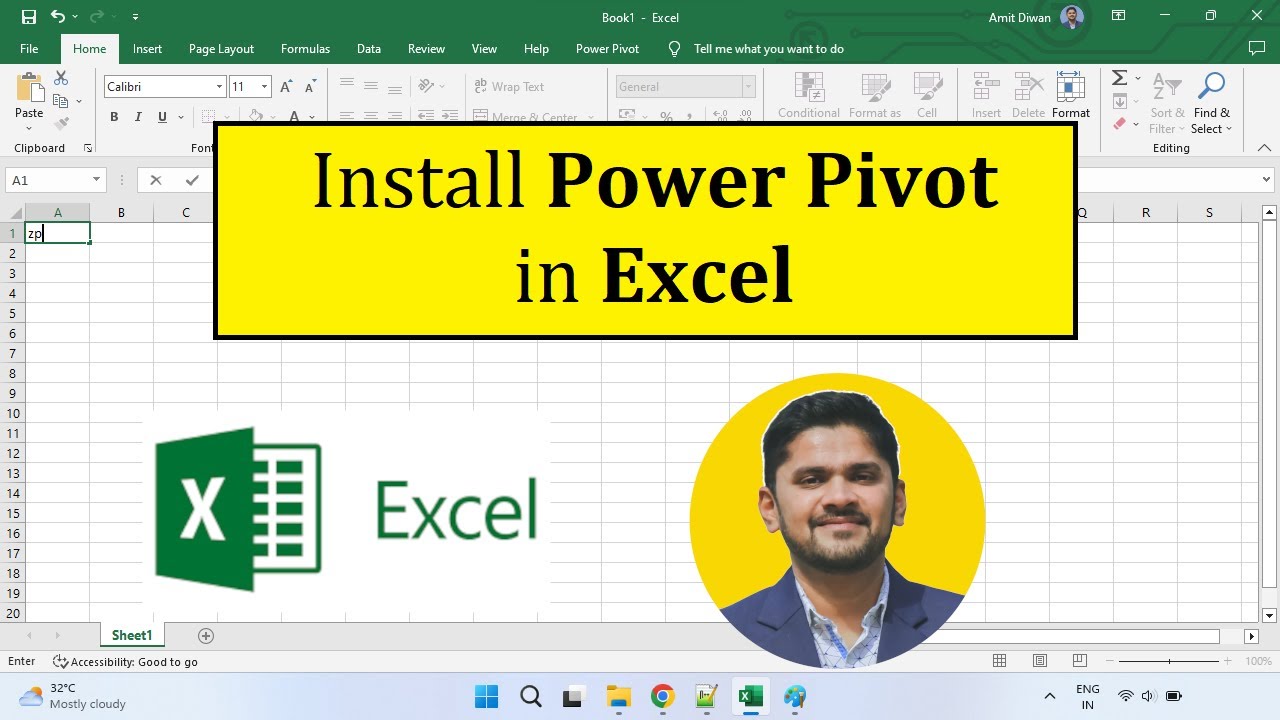Viewport: 1280px width, 720px height.
Task: Click the Amit Diwan account name
Action: [1021, 18]
